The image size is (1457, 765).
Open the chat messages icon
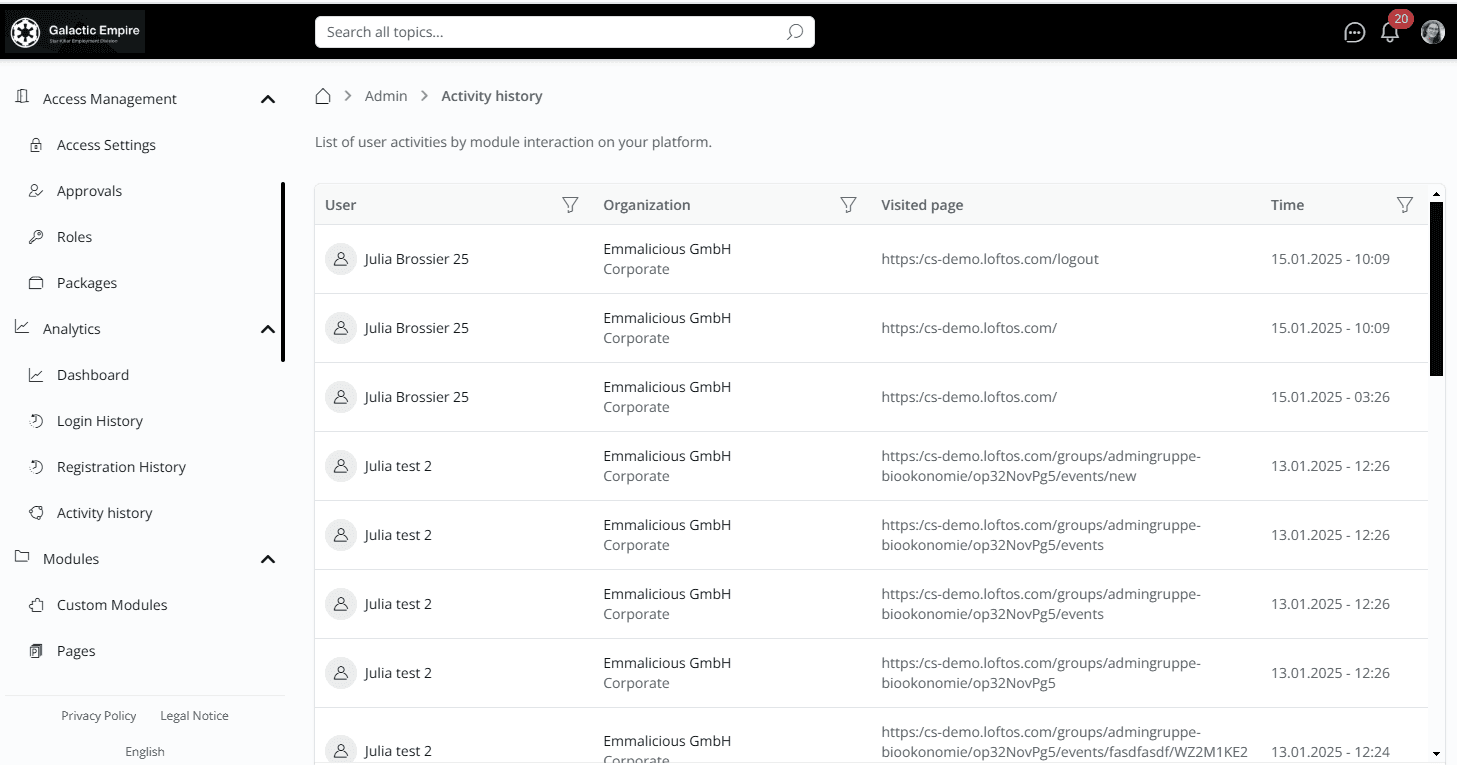point(1354,32)
